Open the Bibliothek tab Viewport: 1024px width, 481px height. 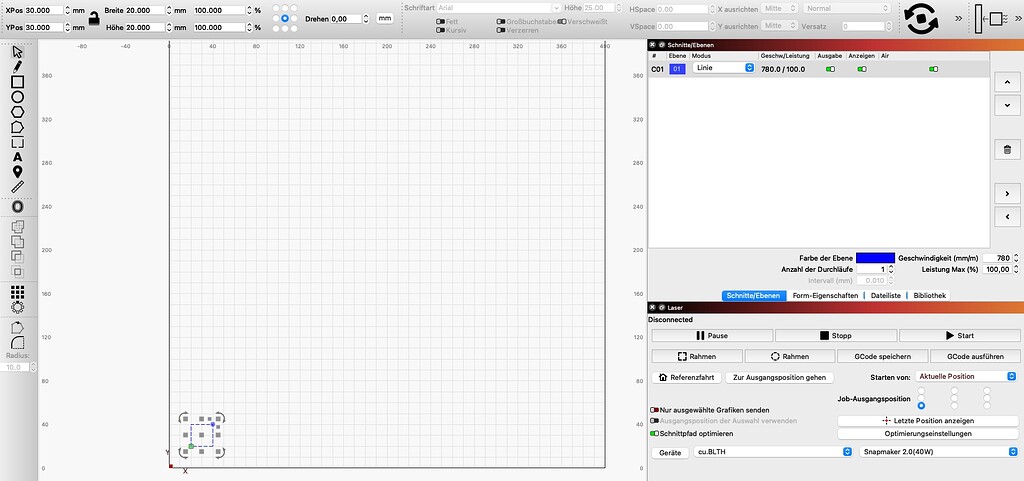click(928, 296)
